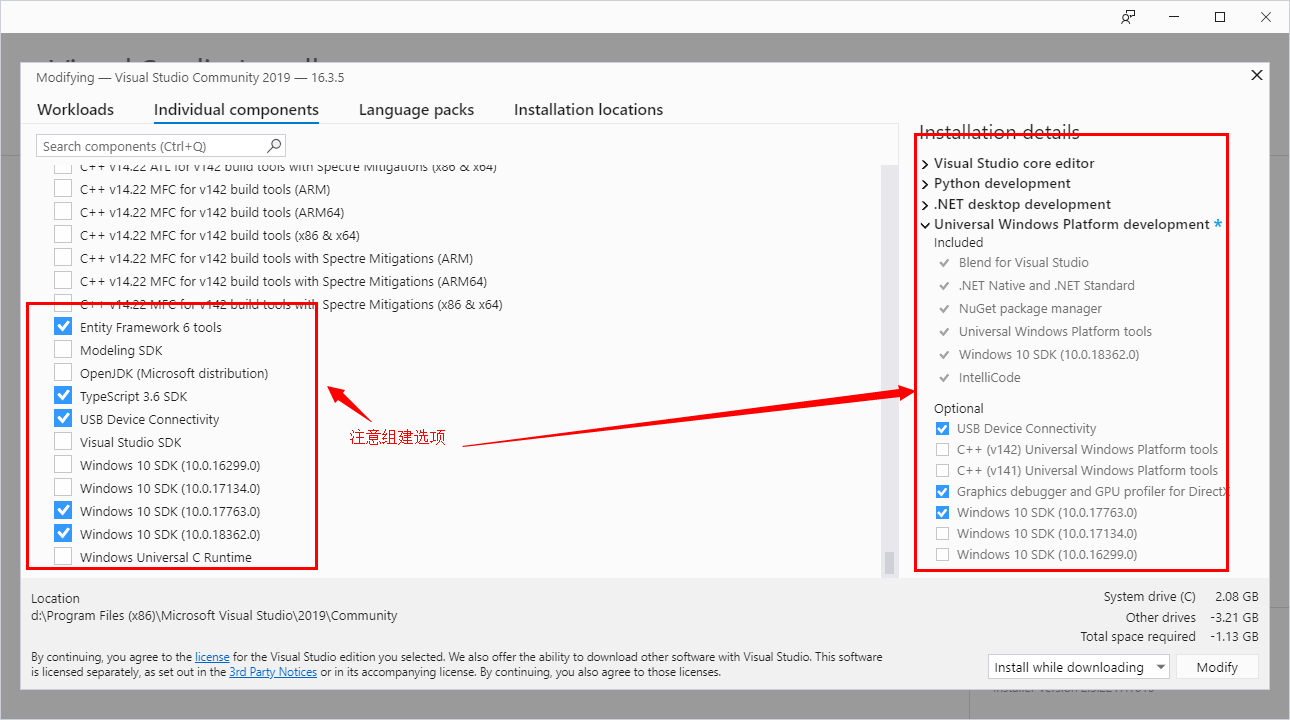Screen dimensions: 1290x720
Task: Click the feedback icon in title bar
Action: [1128, 17]
